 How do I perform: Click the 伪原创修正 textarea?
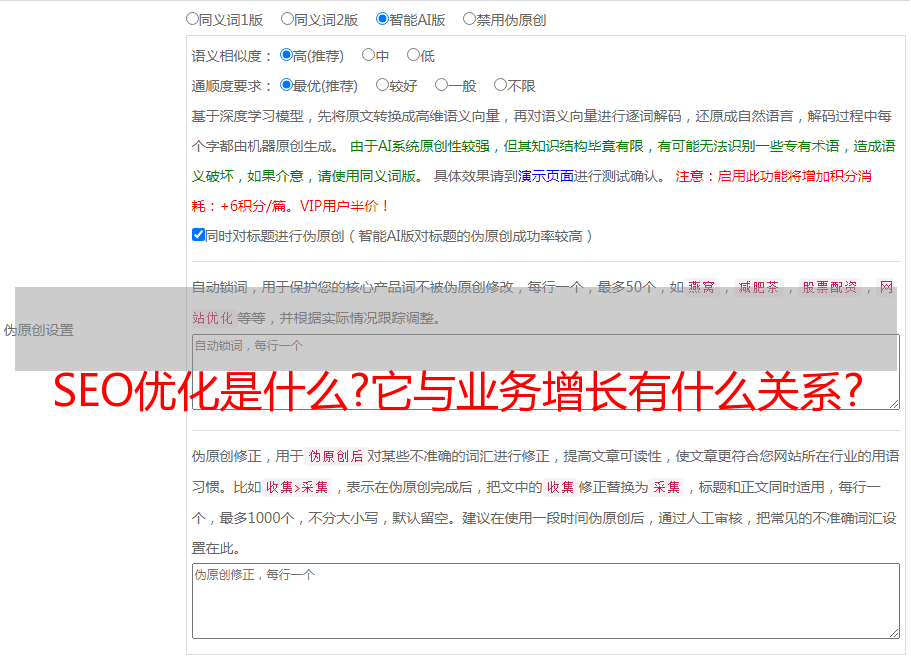(x=546, y=601)
